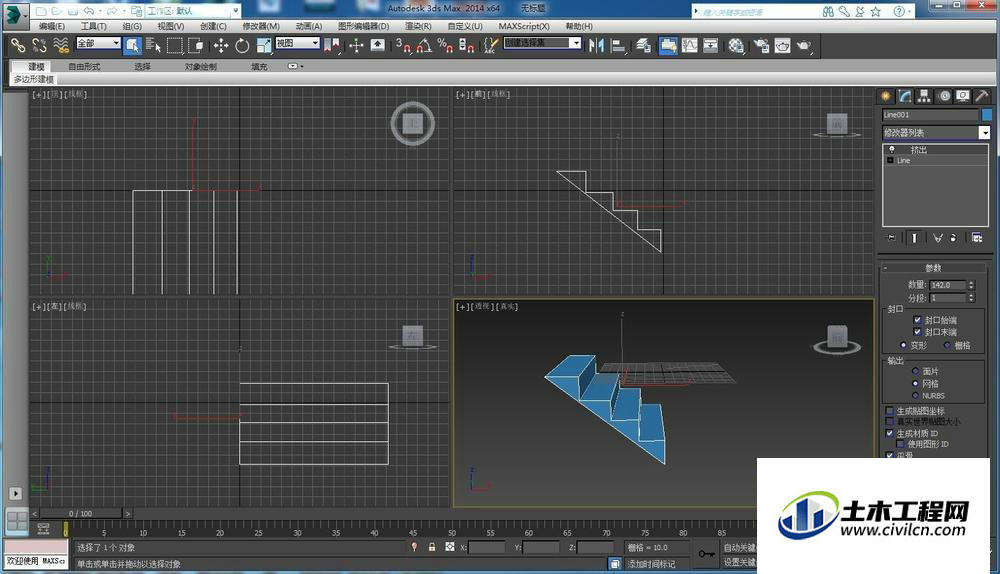
Task: Click the Pin Stack icon under modifier stack
Action: coord(892,238)
